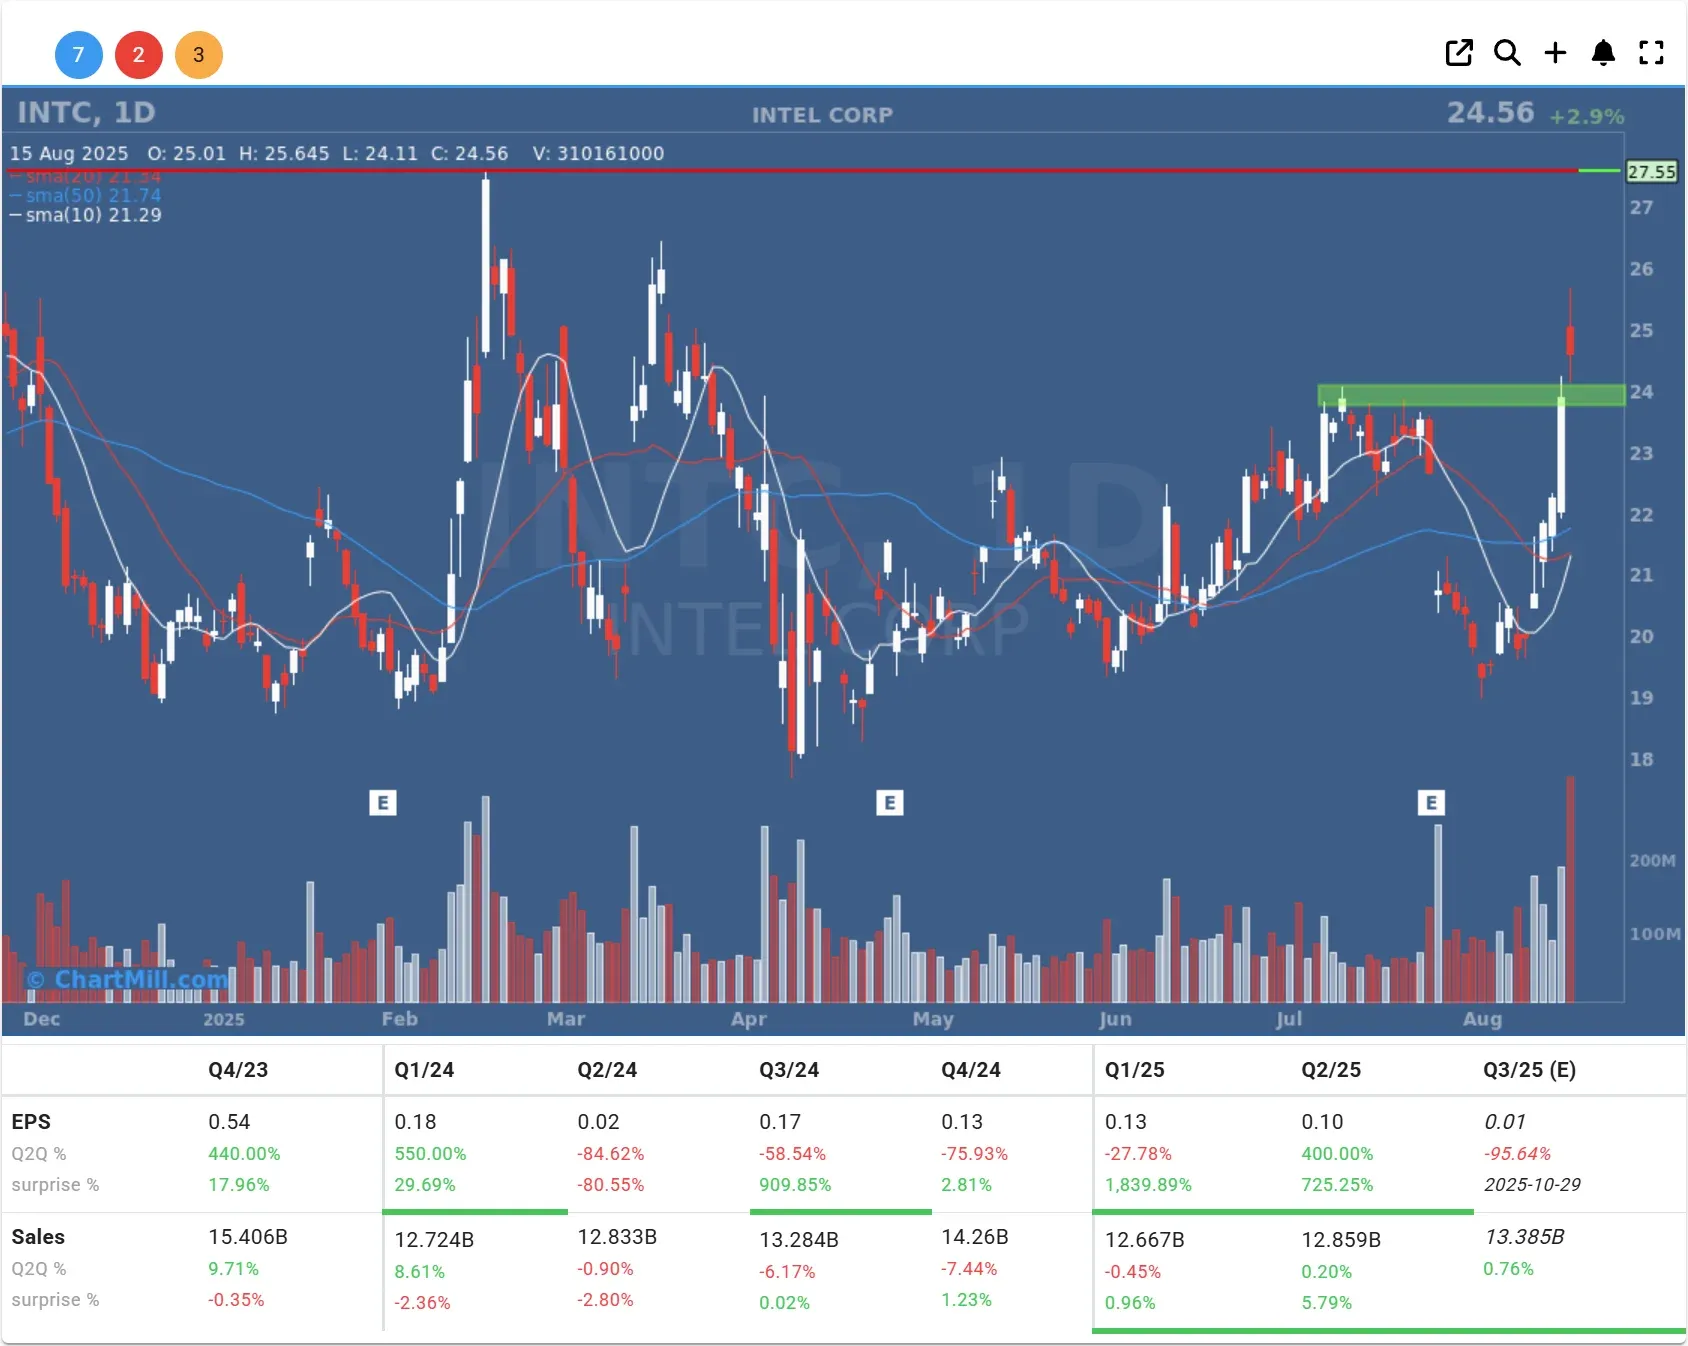This screenshot has width=1688, height=1346.
Task: Open the ChartMill.com watermark link
Action: click(129, 979)
